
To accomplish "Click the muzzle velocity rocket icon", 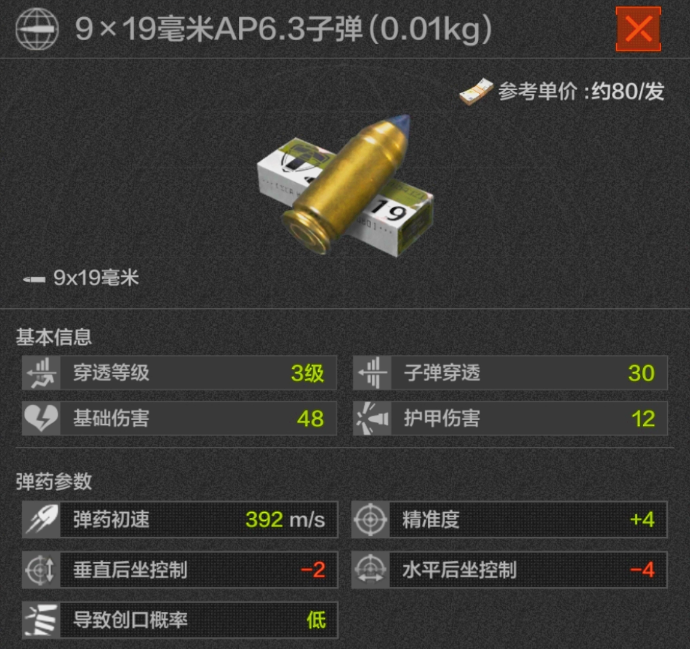I will pos(41,520).
